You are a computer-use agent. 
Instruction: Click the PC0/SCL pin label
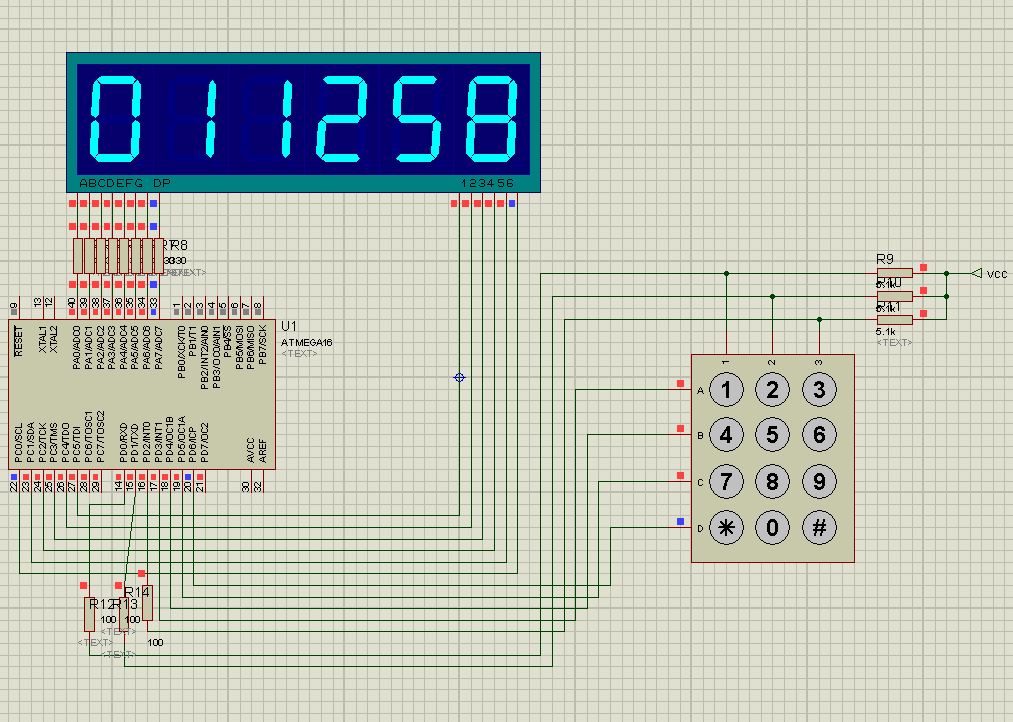pos(19,443)
